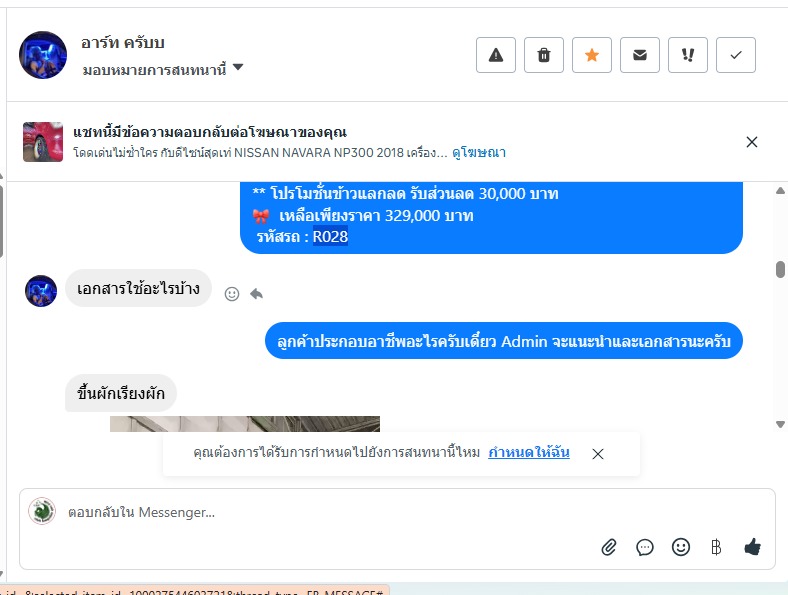
Task: Click the spam warning triangle icon
Action: [x=496, y=55]
